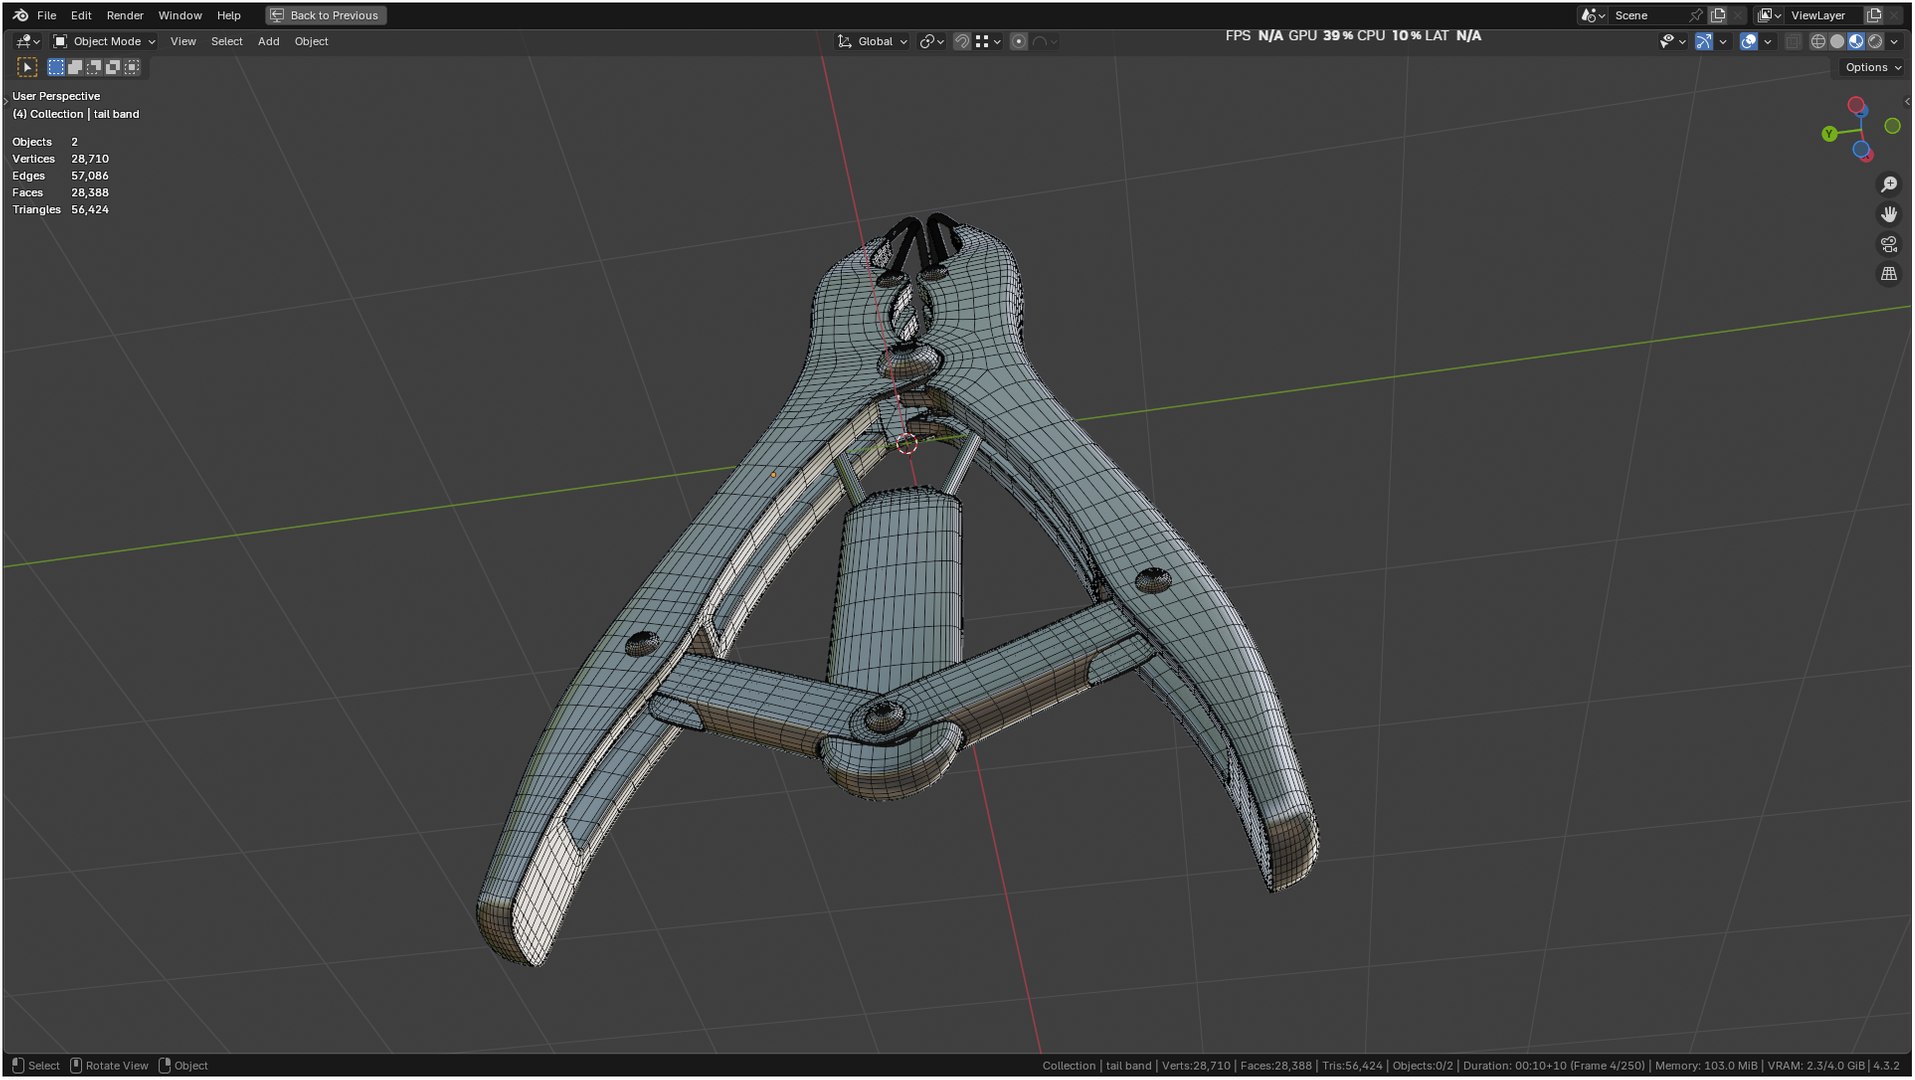This screenshot has width=1915, height=1080.
Task: Switch to Rendered viewport shading
Action: pyautogui.click(x=1875, y=41)
